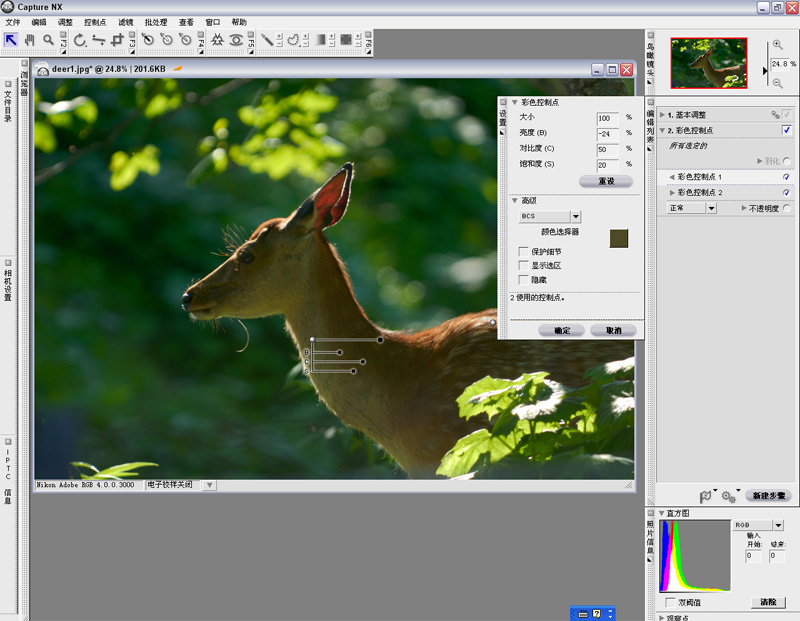The width and height of the screenshot is (800, 621).
Task: Open the 滤镜 menu
Action: 126,22
